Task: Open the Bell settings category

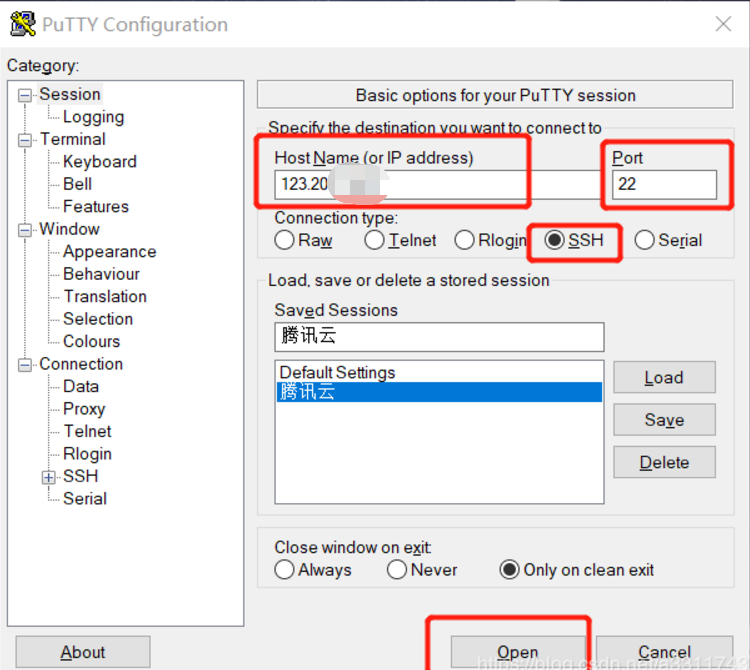Action: (77, 184)
